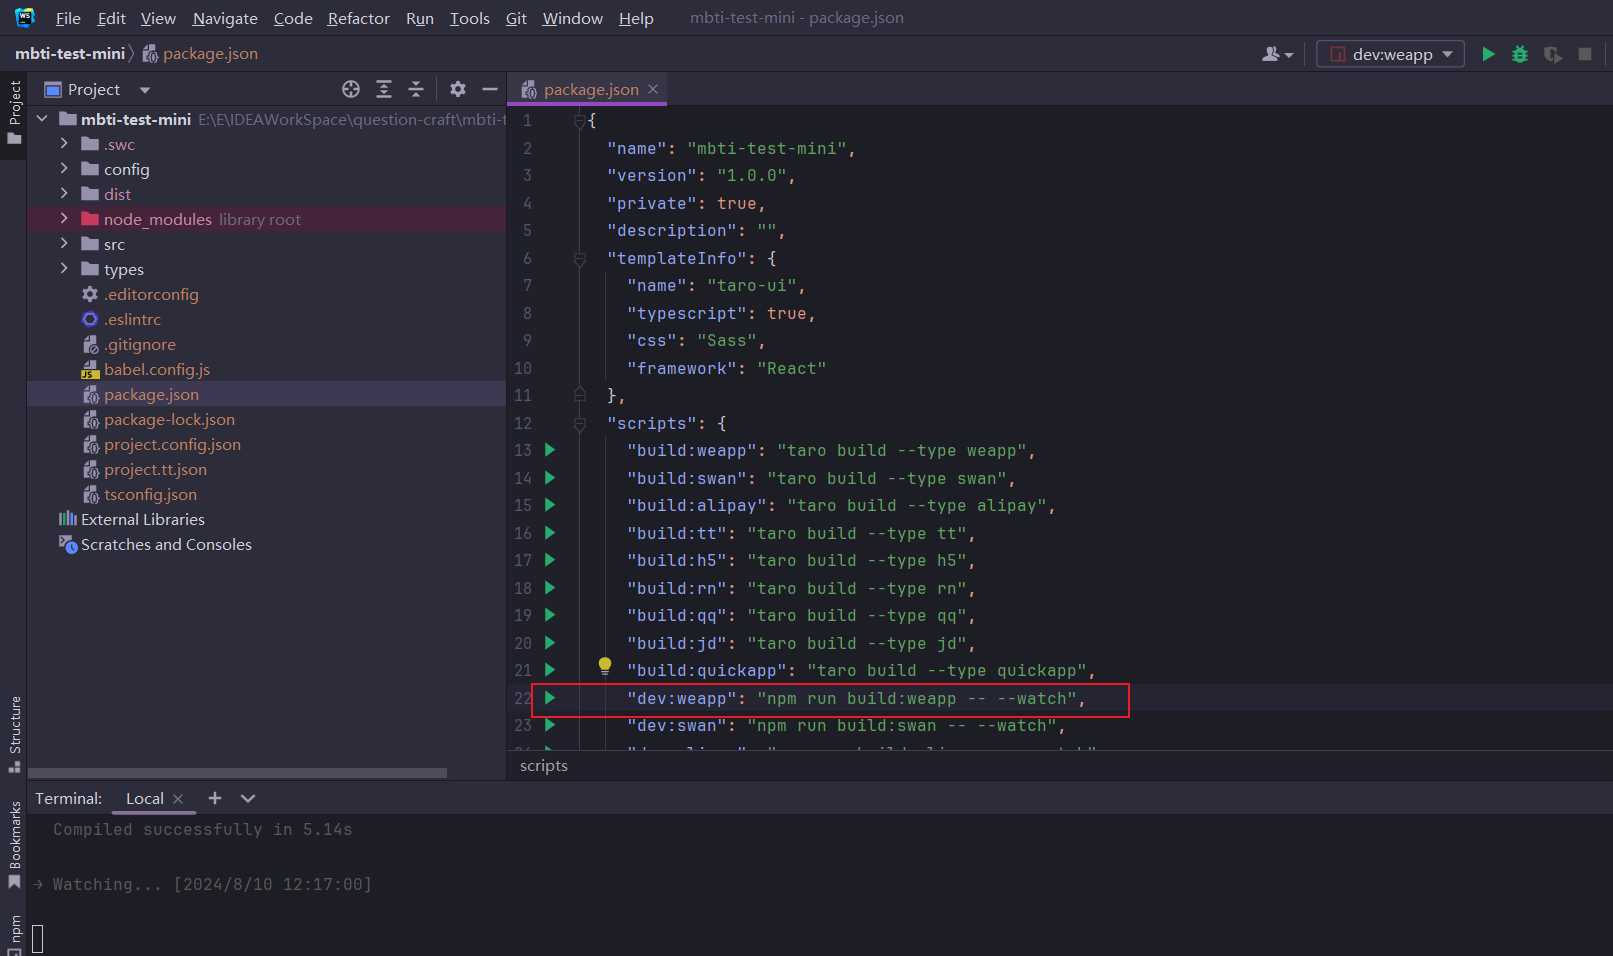Open the Git menu

tap(516, 18)
